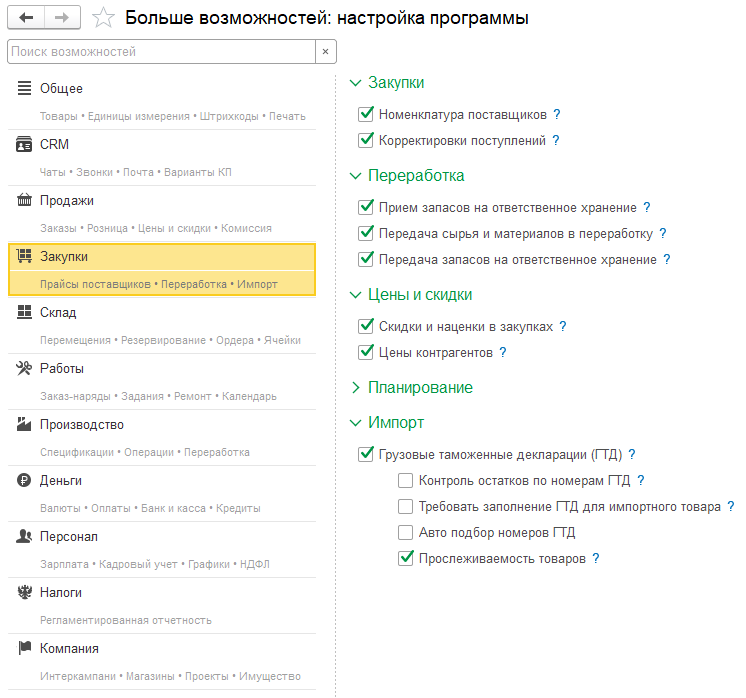Toggle Передача сырья и материалов в переработку checkbox
The width and height of the screenshot is (746, 698).
click(x=365, y=233)
